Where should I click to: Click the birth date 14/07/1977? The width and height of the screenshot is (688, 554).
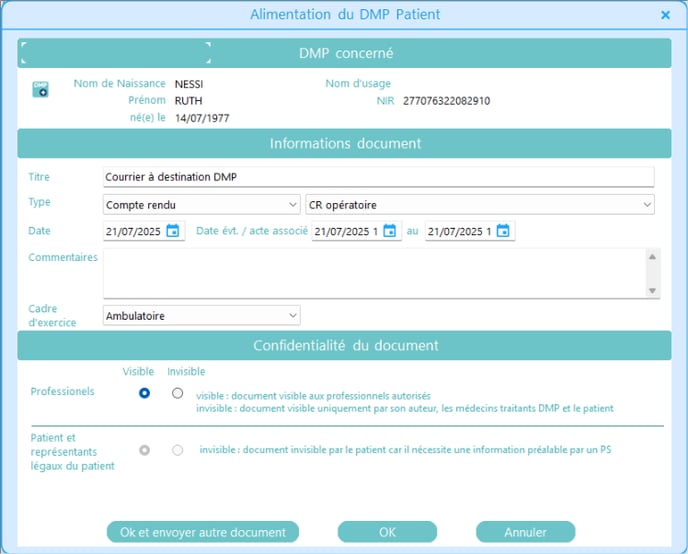pos(202,118)
